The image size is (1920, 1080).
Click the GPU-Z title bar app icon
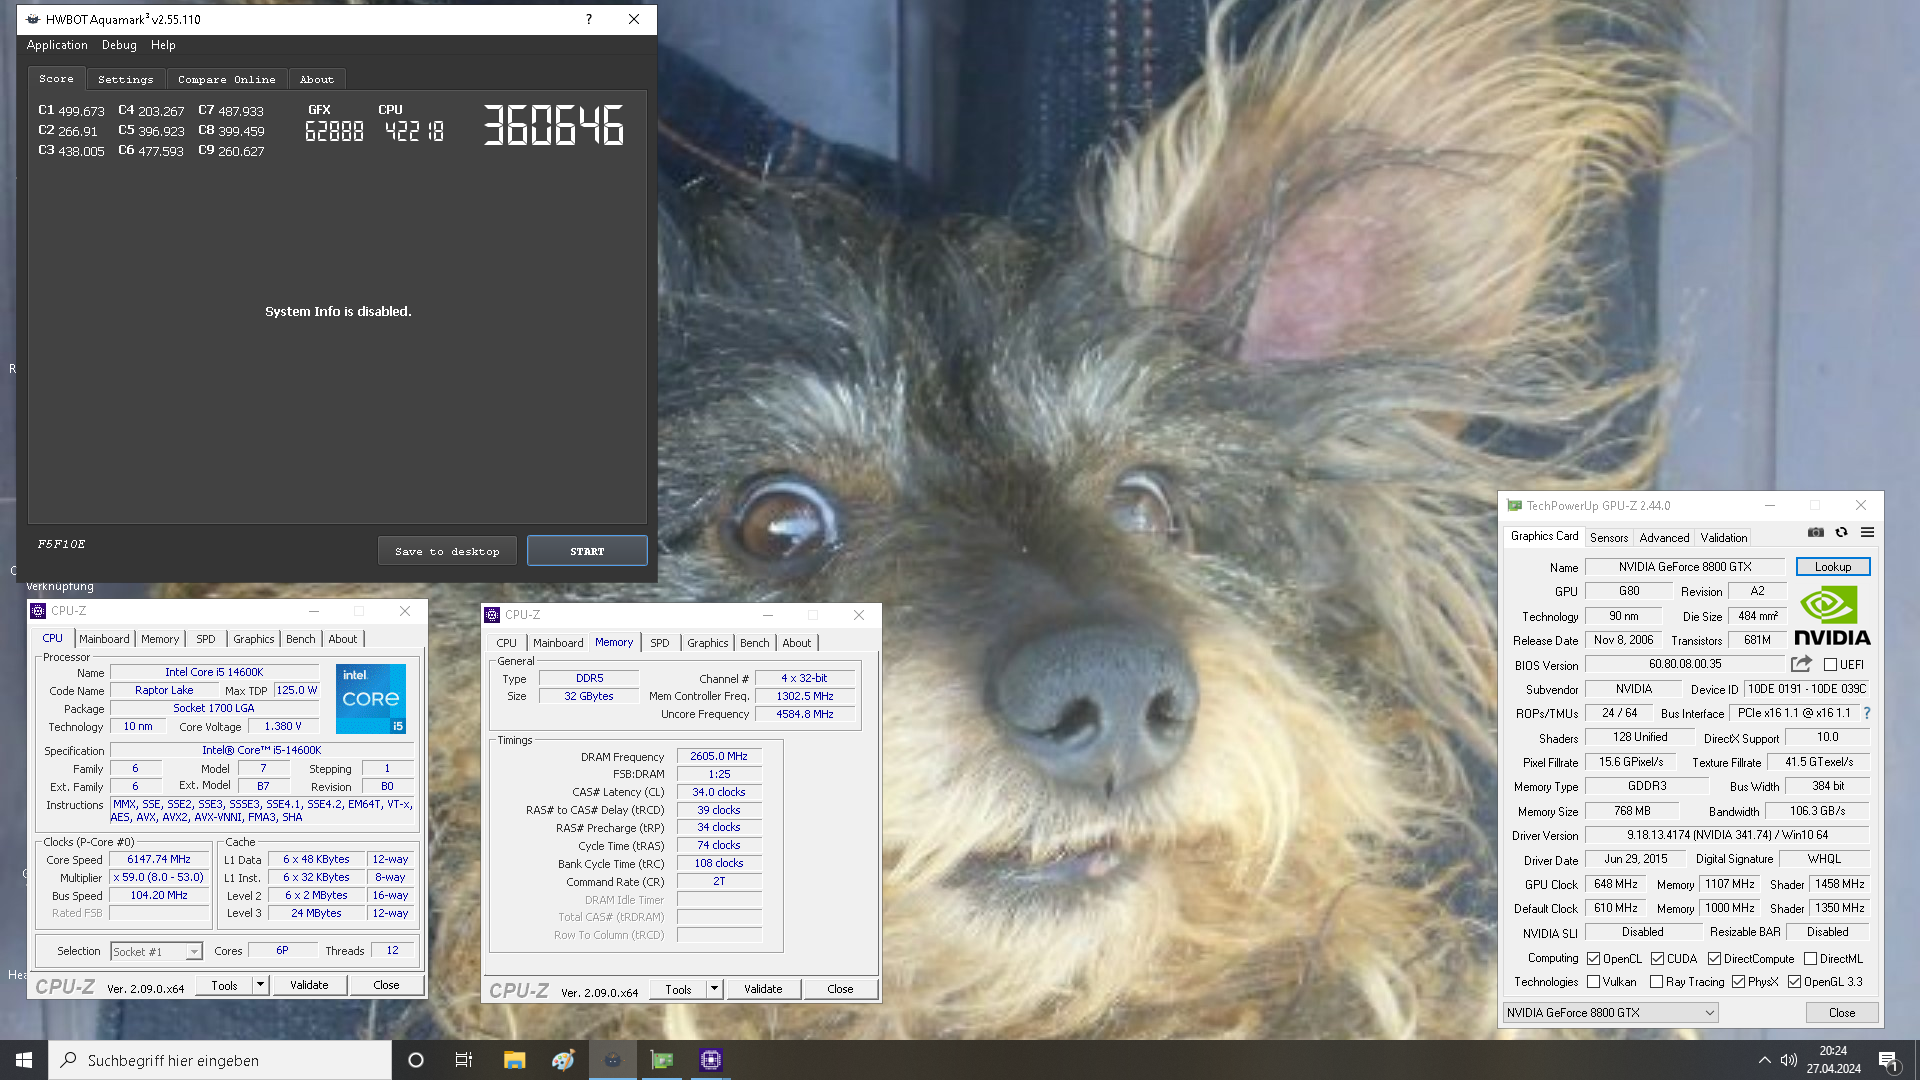click(x=1514, y=506)
